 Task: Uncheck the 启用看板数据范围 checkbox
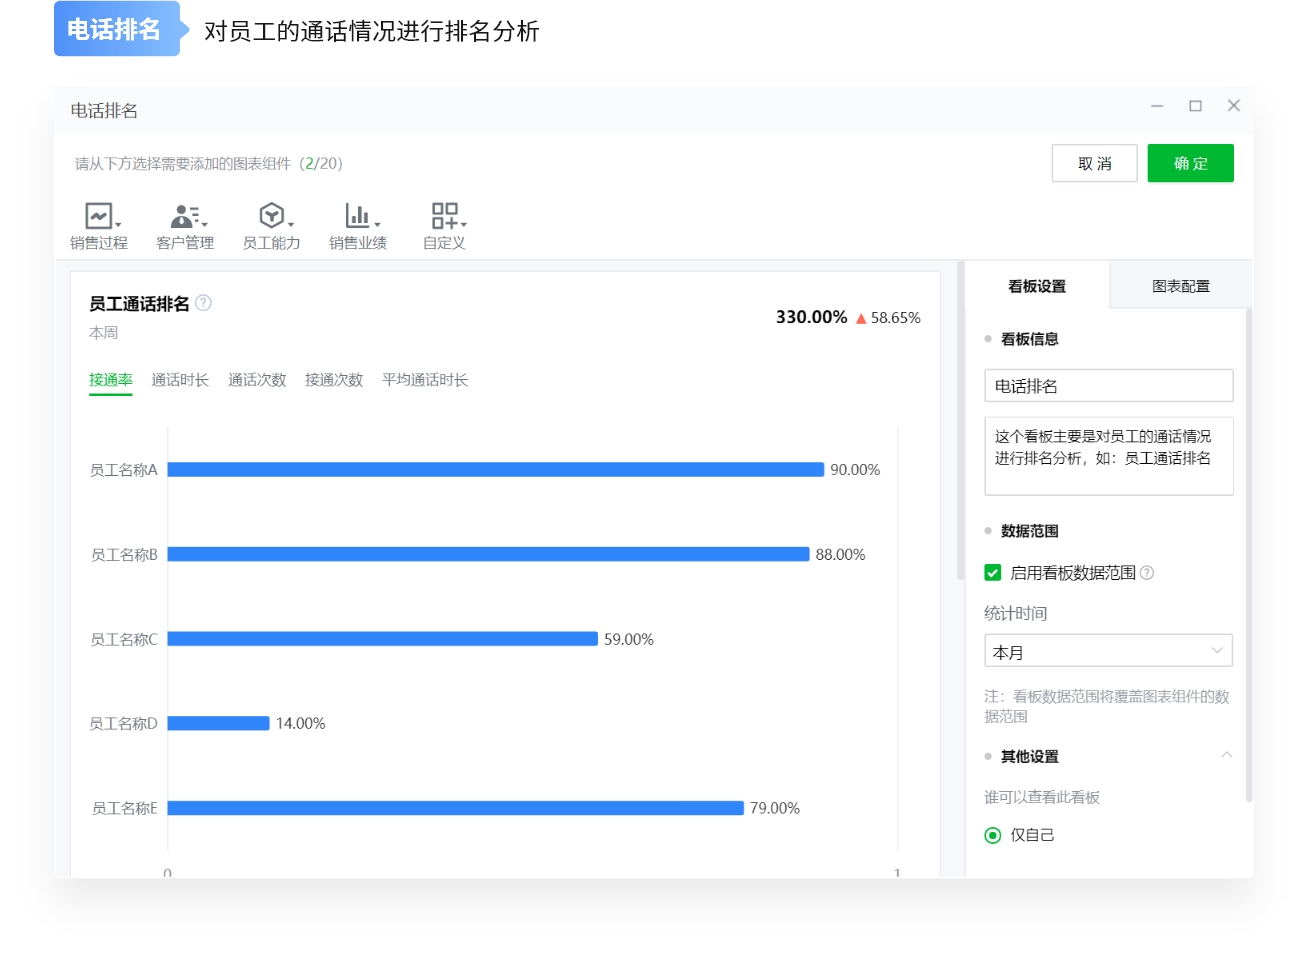pyautogui.click(x=992, y=573)
